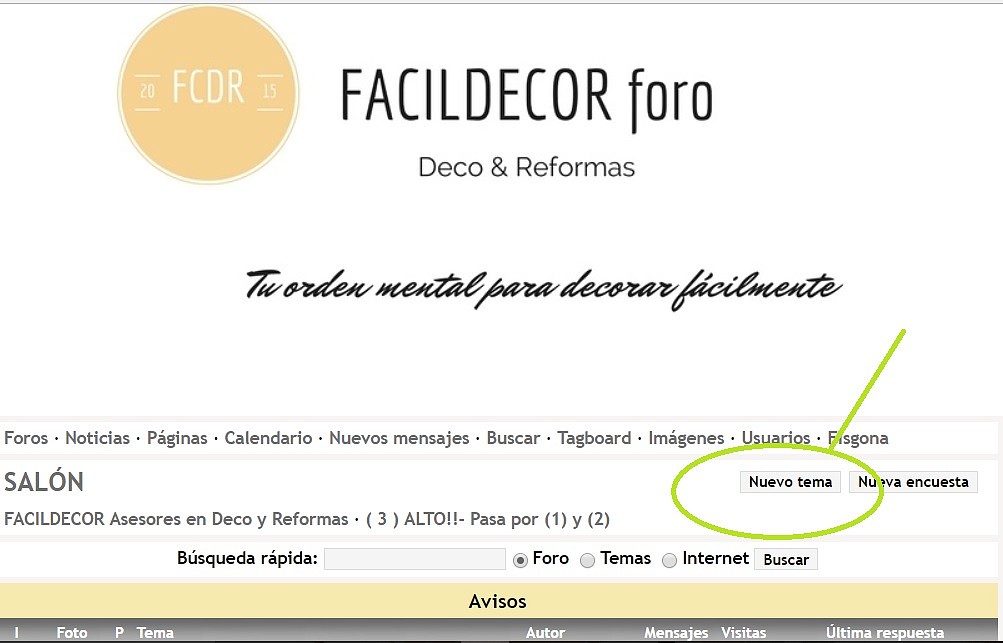View Nuevos mensajes
The image size is (1003, 643).
tap(399, 438)
